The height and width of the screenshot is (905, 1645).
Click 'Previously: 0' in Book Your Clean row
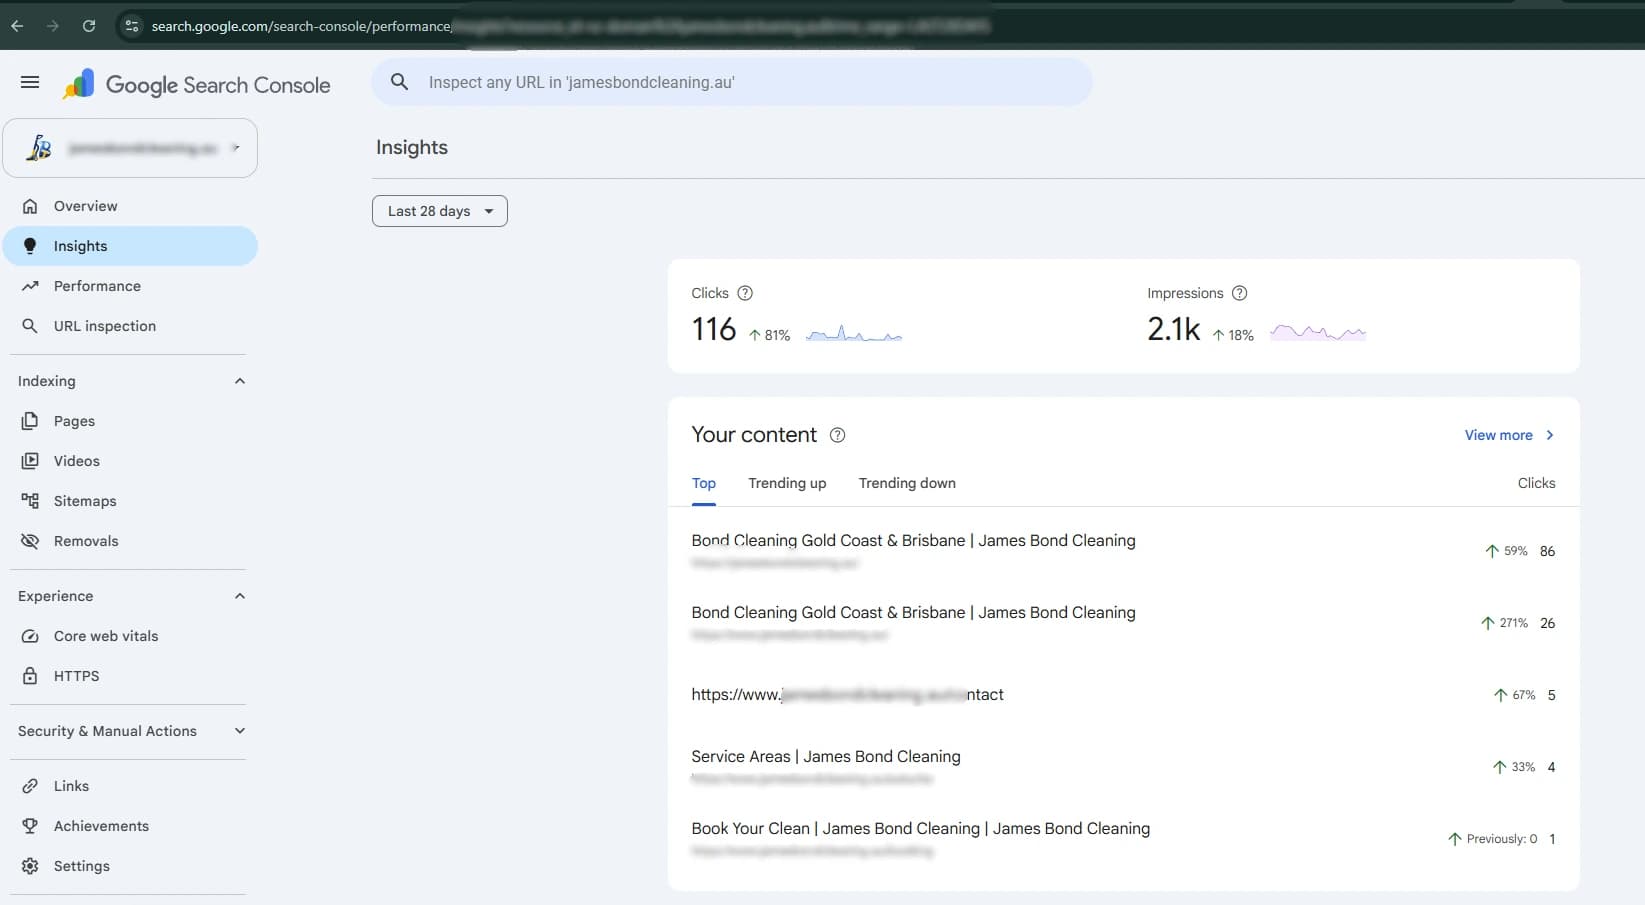1501,839
